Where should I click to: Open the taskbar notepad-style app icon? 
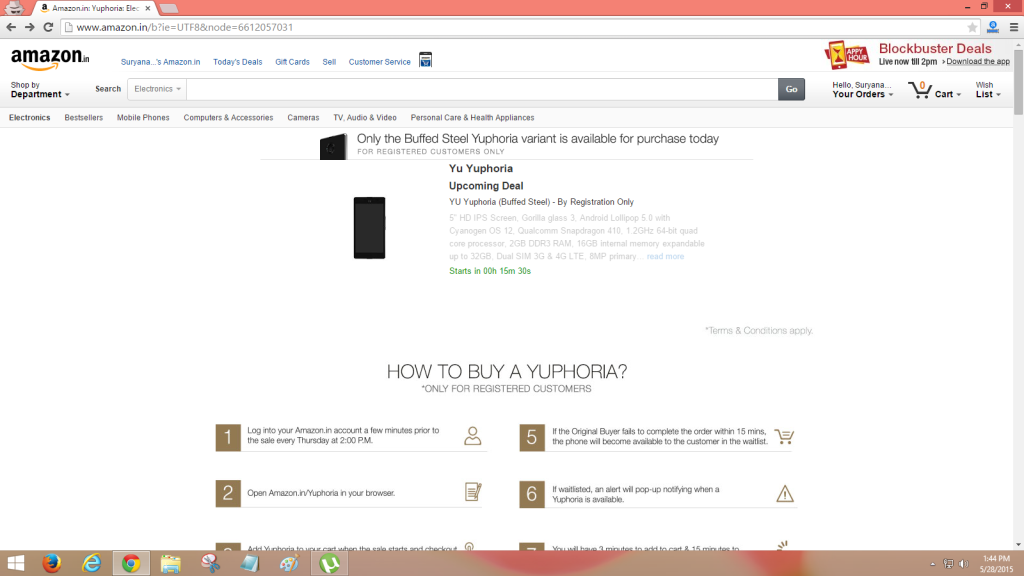pyautogui.click(x=249, y=563)
